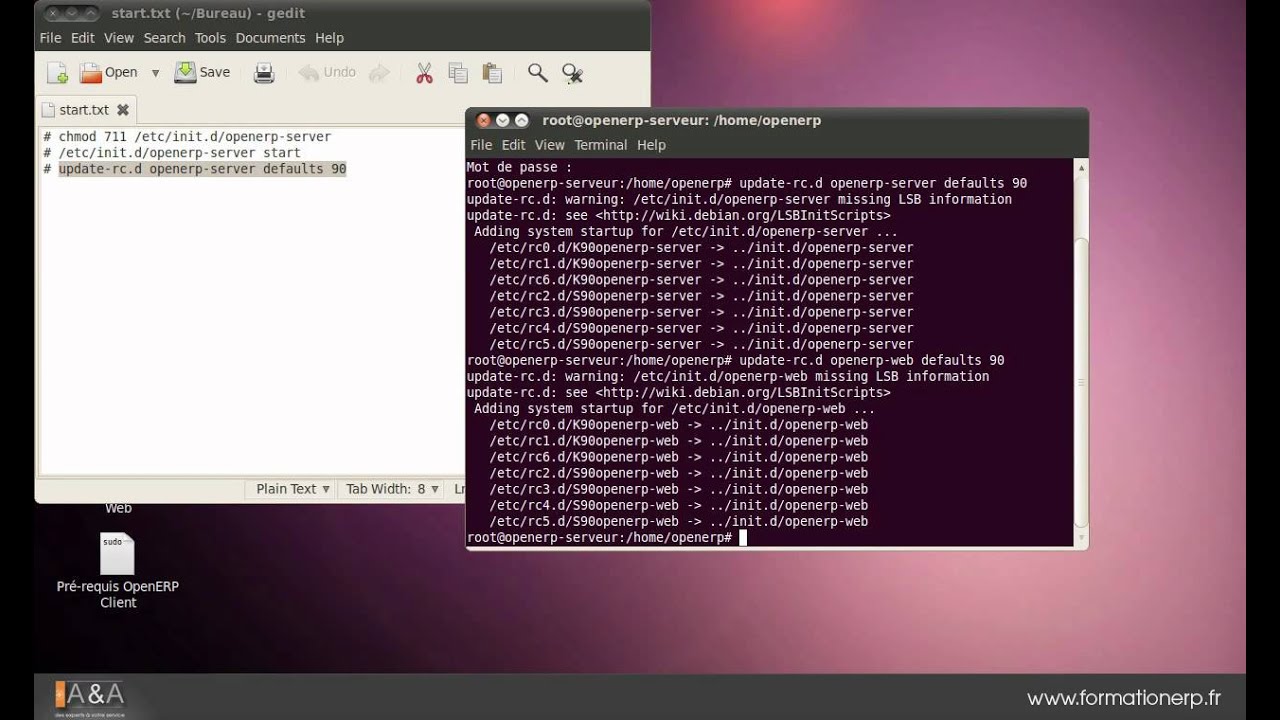Print document using printer icon

point(264,73)
